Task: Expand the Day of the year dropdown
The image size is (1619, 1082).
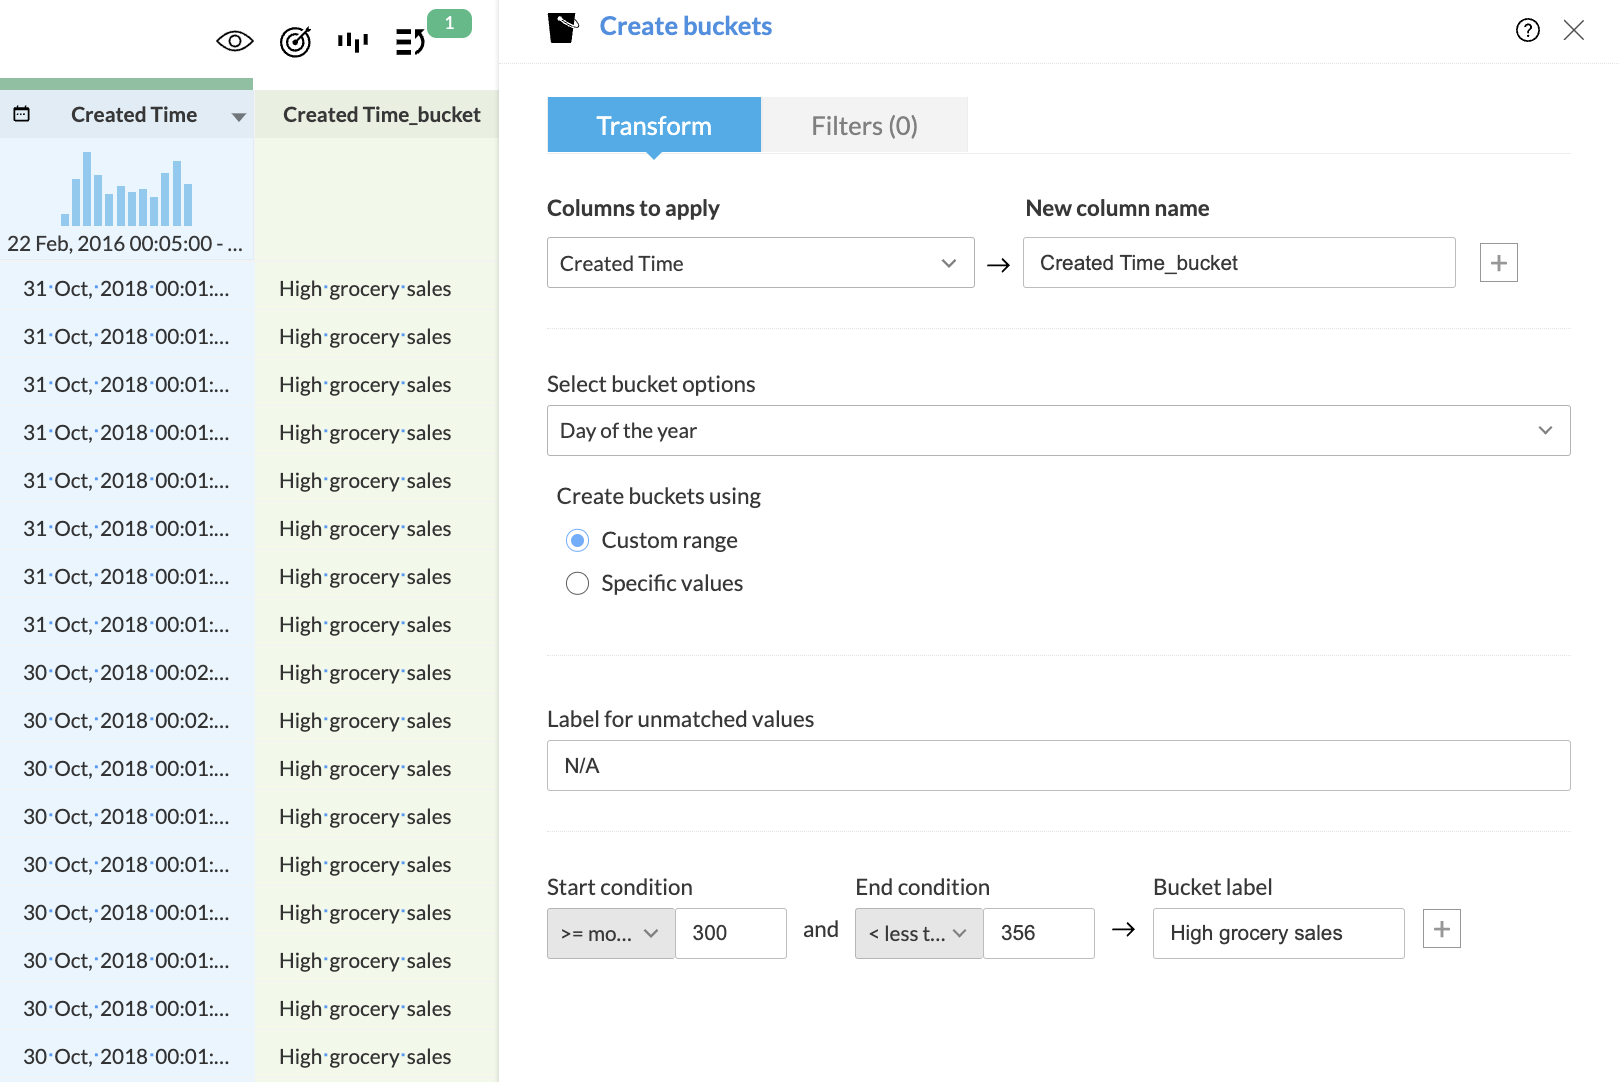Action: (x=1058, y=431)
